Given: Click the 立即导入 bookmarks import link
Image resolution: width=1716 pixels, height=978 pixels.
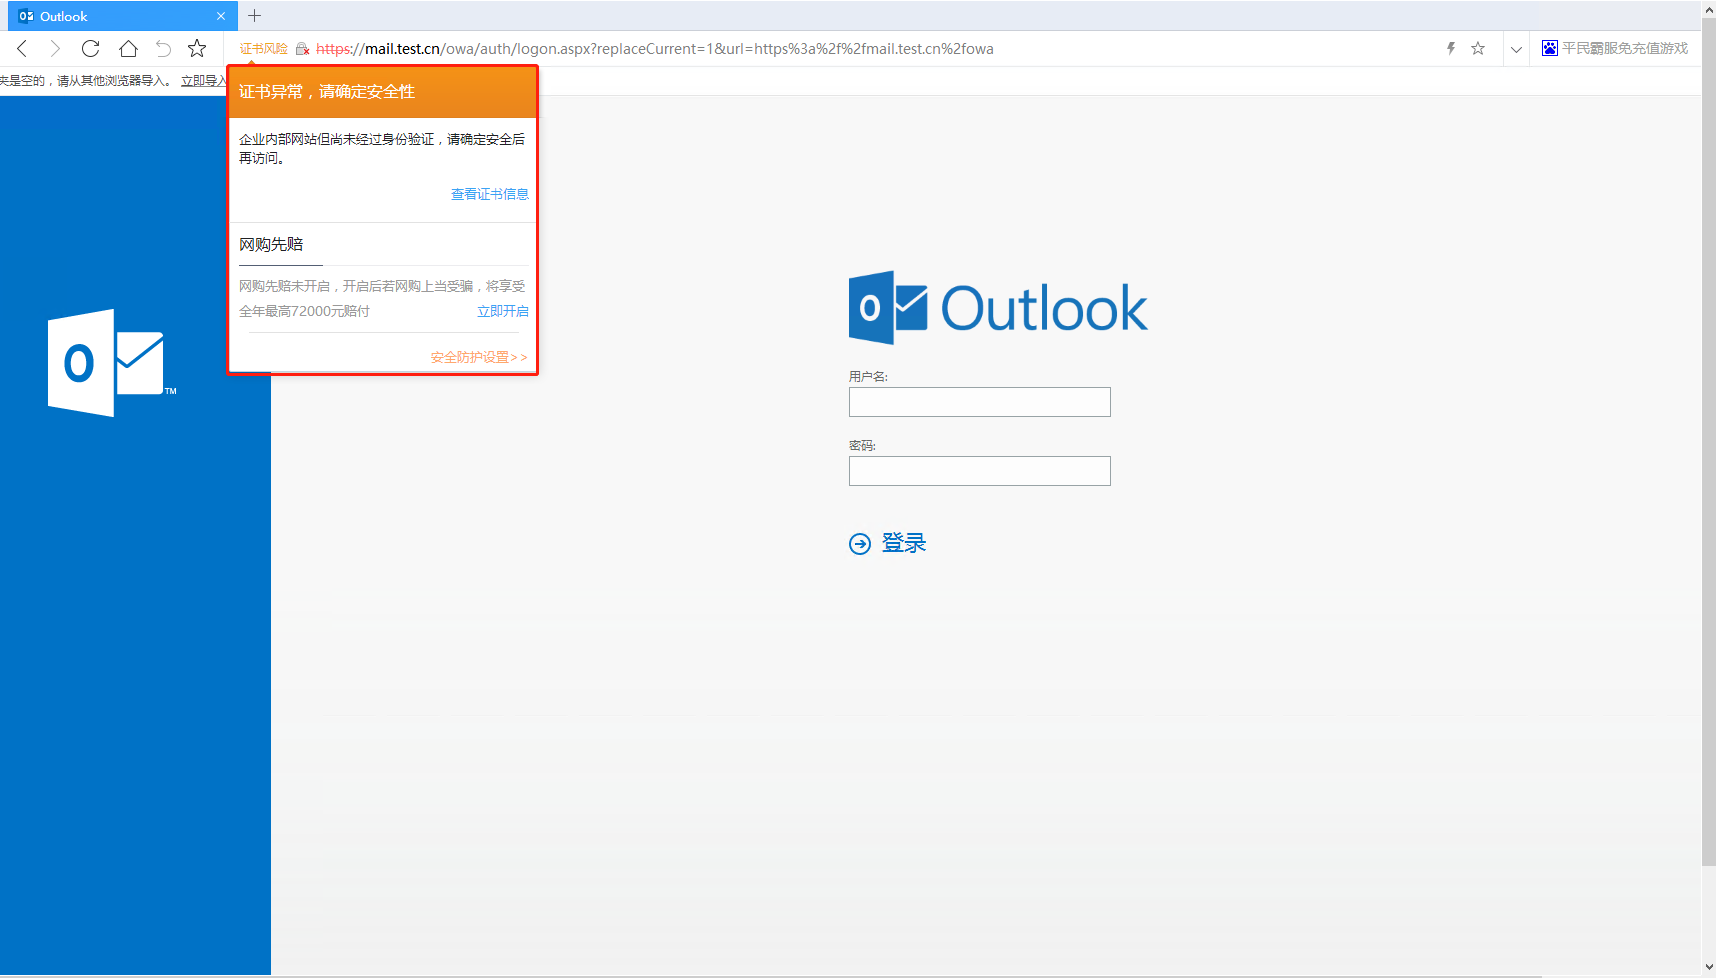Looking at the screenshot, I should tap(204, 81).
